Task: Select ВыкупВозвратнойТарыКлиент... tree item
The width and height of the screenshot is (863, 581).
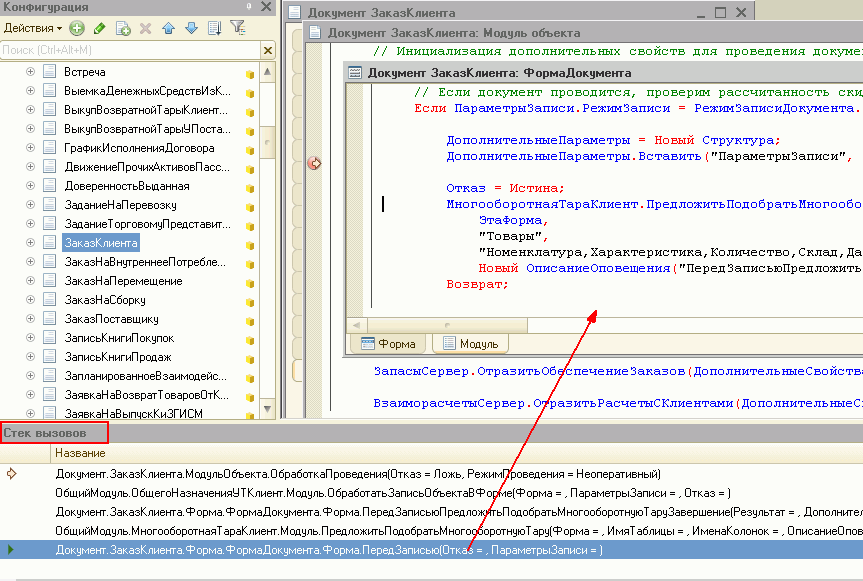Action: tap(146, 110)
